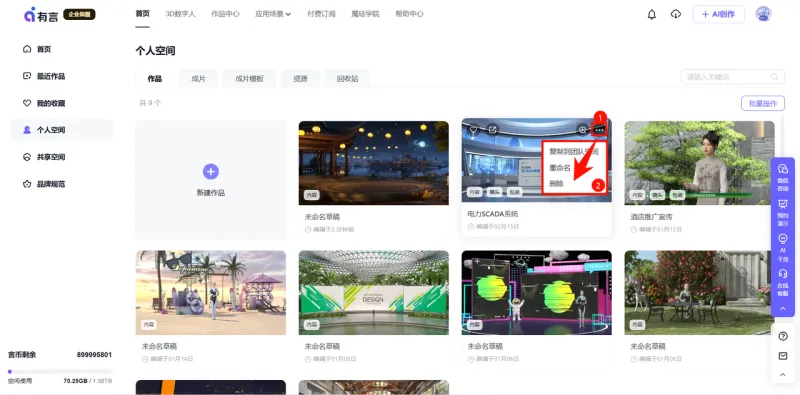Open AI千问 assistant icon
Image resolution: width=800 pixels, height=395 pixels.
coord(783,248)
